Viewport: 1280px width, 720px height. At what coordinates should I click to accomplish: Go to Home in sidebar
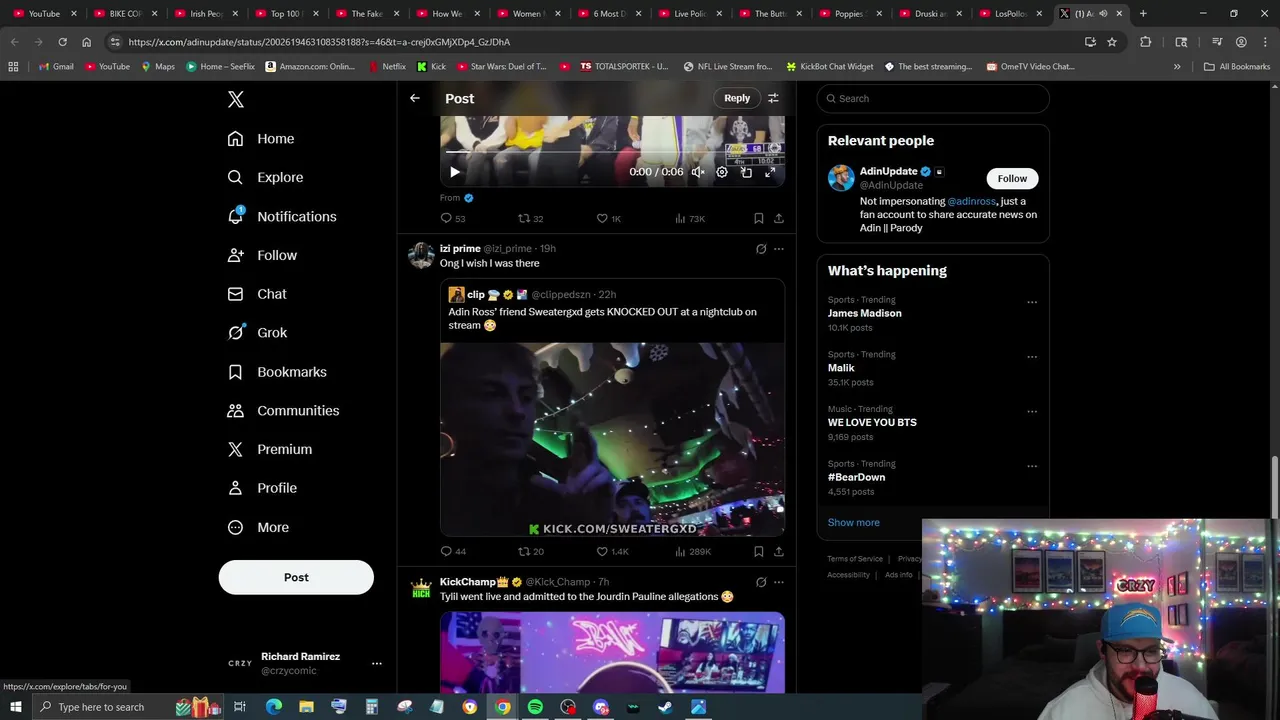[261, 139]
